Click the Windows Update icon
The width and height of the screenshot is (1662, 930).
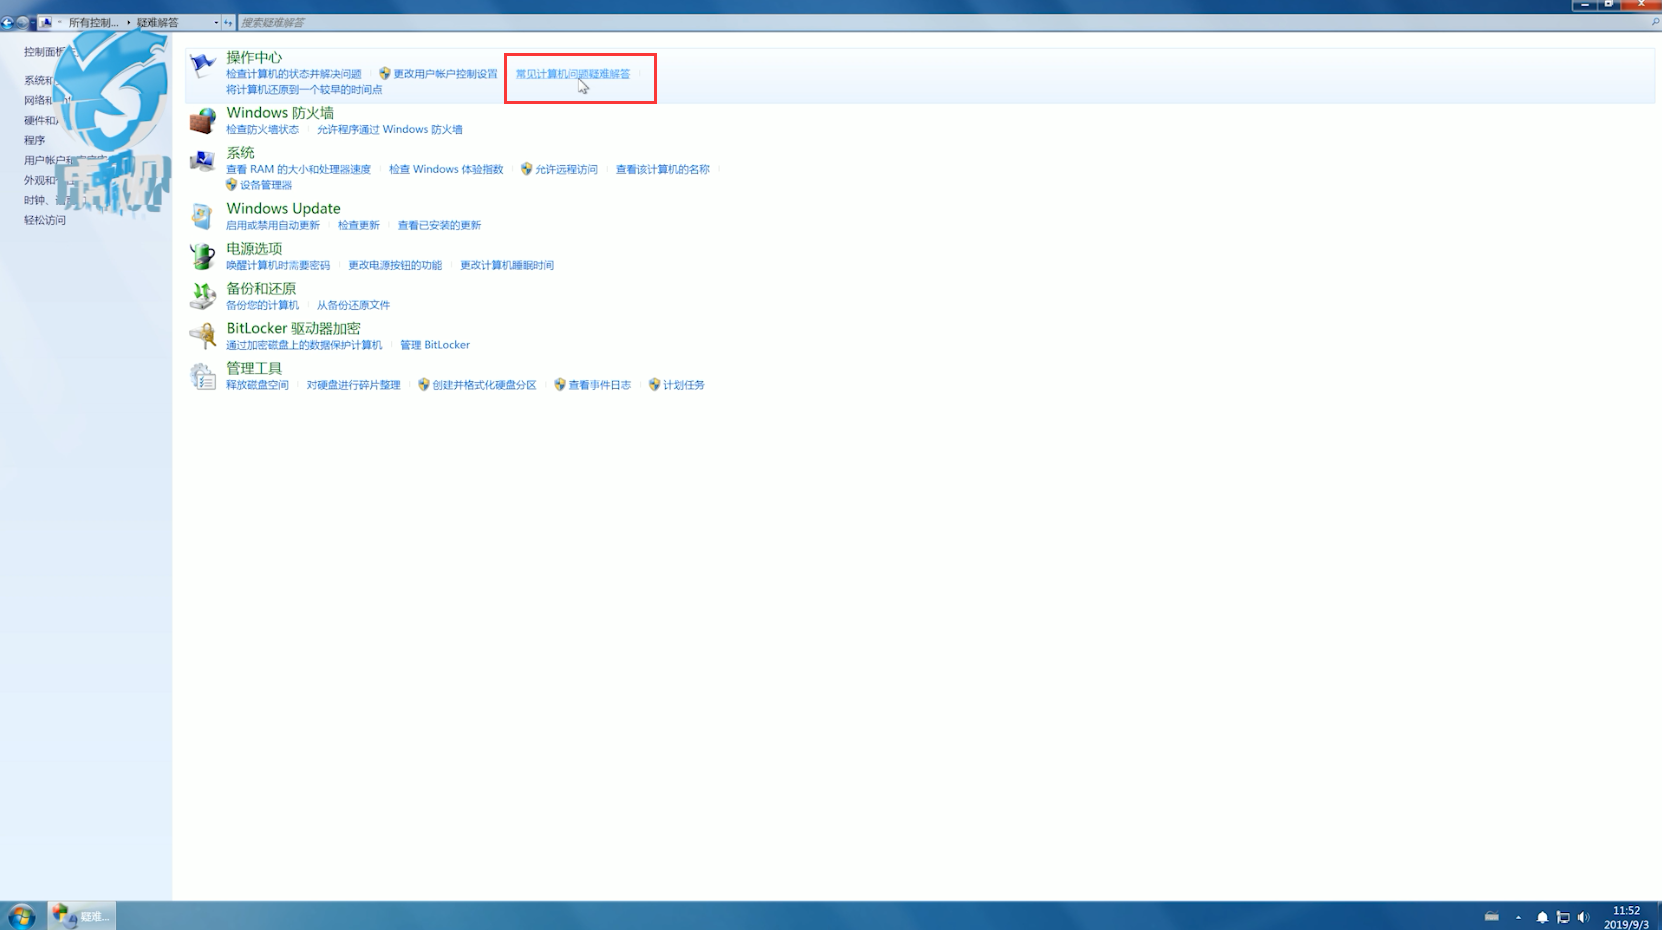coord(203,216)
